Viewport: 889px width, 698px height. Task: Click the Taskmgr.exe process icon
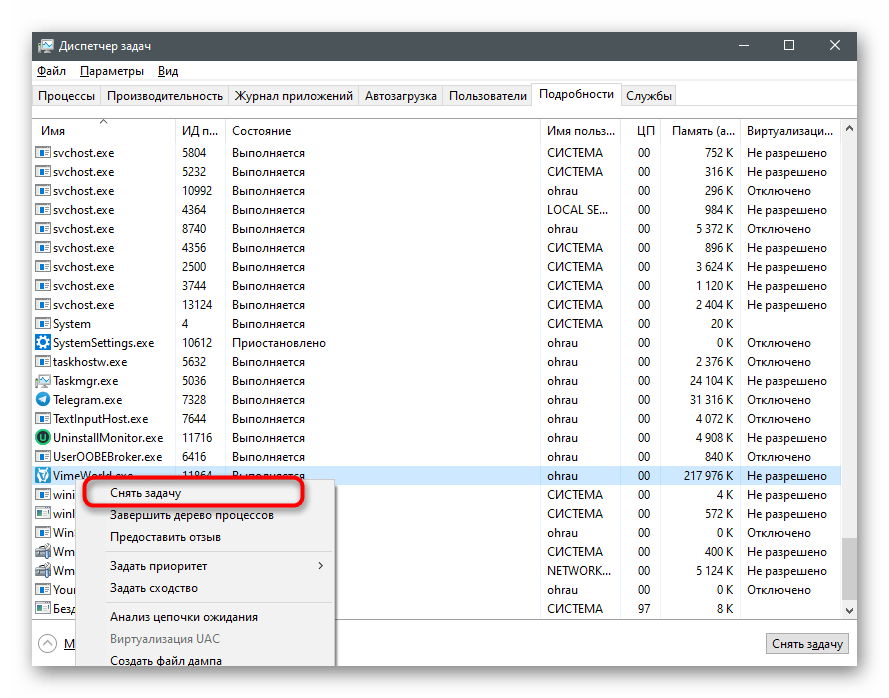[x=43, y=380]
